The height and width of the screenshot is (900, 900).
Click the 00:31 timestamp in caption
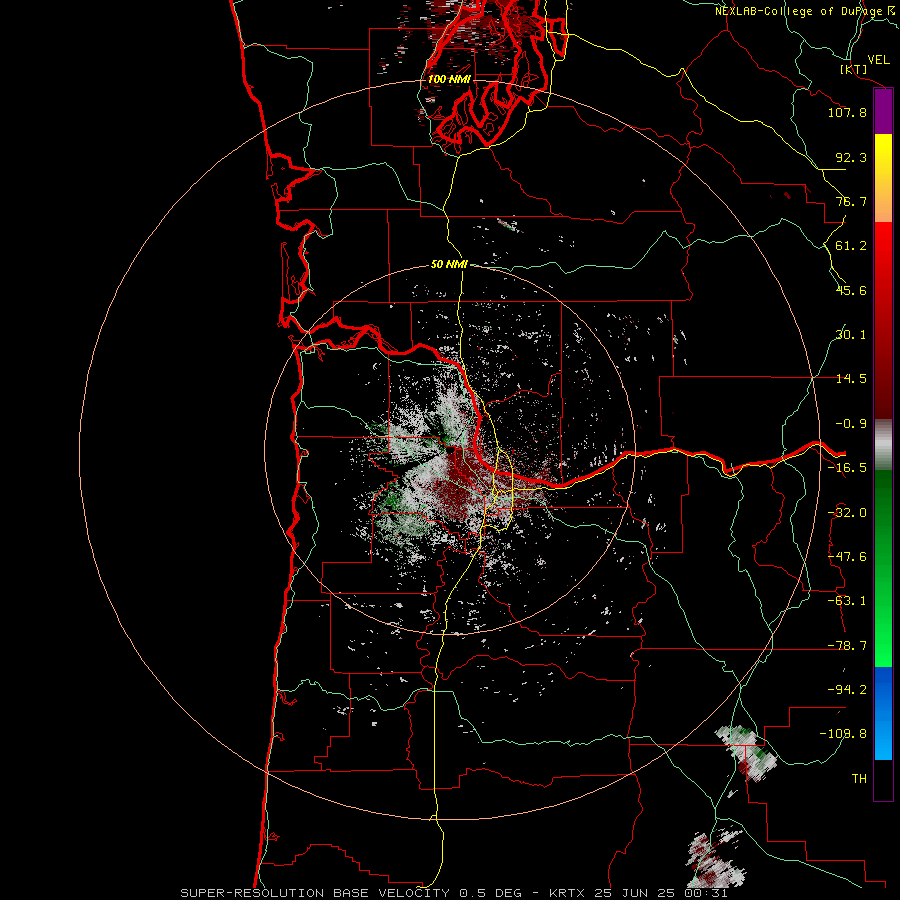click(707, 893)
